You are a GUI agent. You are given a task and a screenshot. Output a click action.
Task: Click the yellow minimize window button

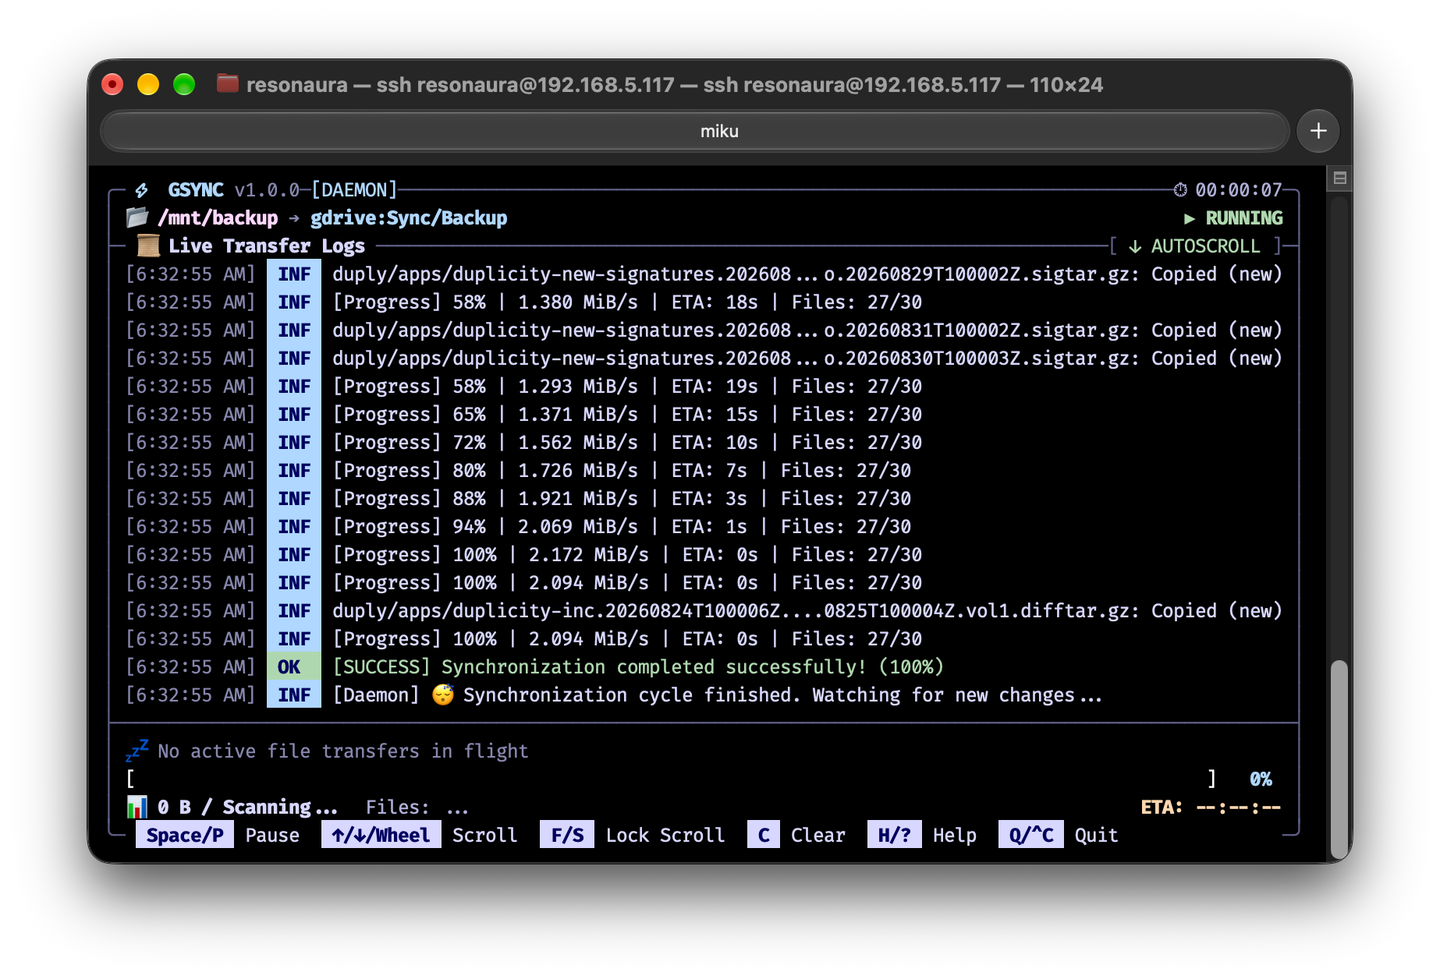[x=148, y=84]
